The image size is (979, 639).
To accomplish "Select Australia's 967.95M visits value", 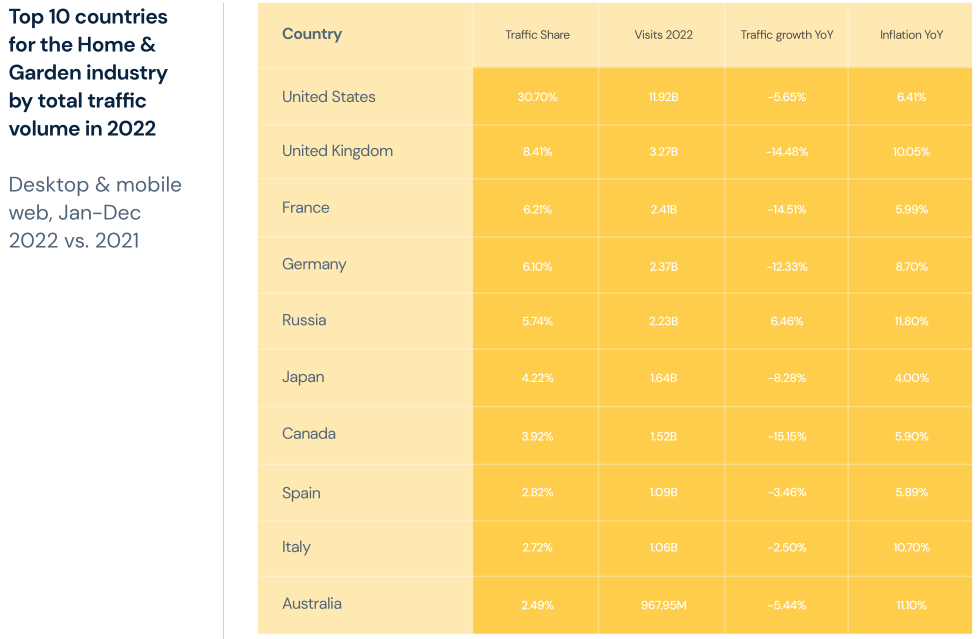I will [663, 605].
